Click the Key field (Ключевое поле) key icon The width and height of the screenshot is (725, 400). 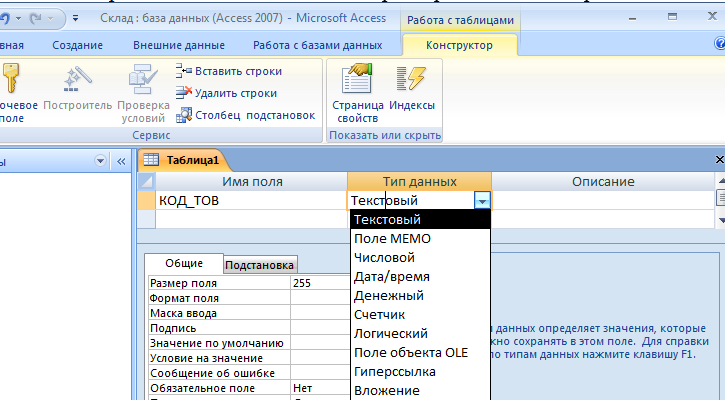pyautogui.click(x=10, y=78)
